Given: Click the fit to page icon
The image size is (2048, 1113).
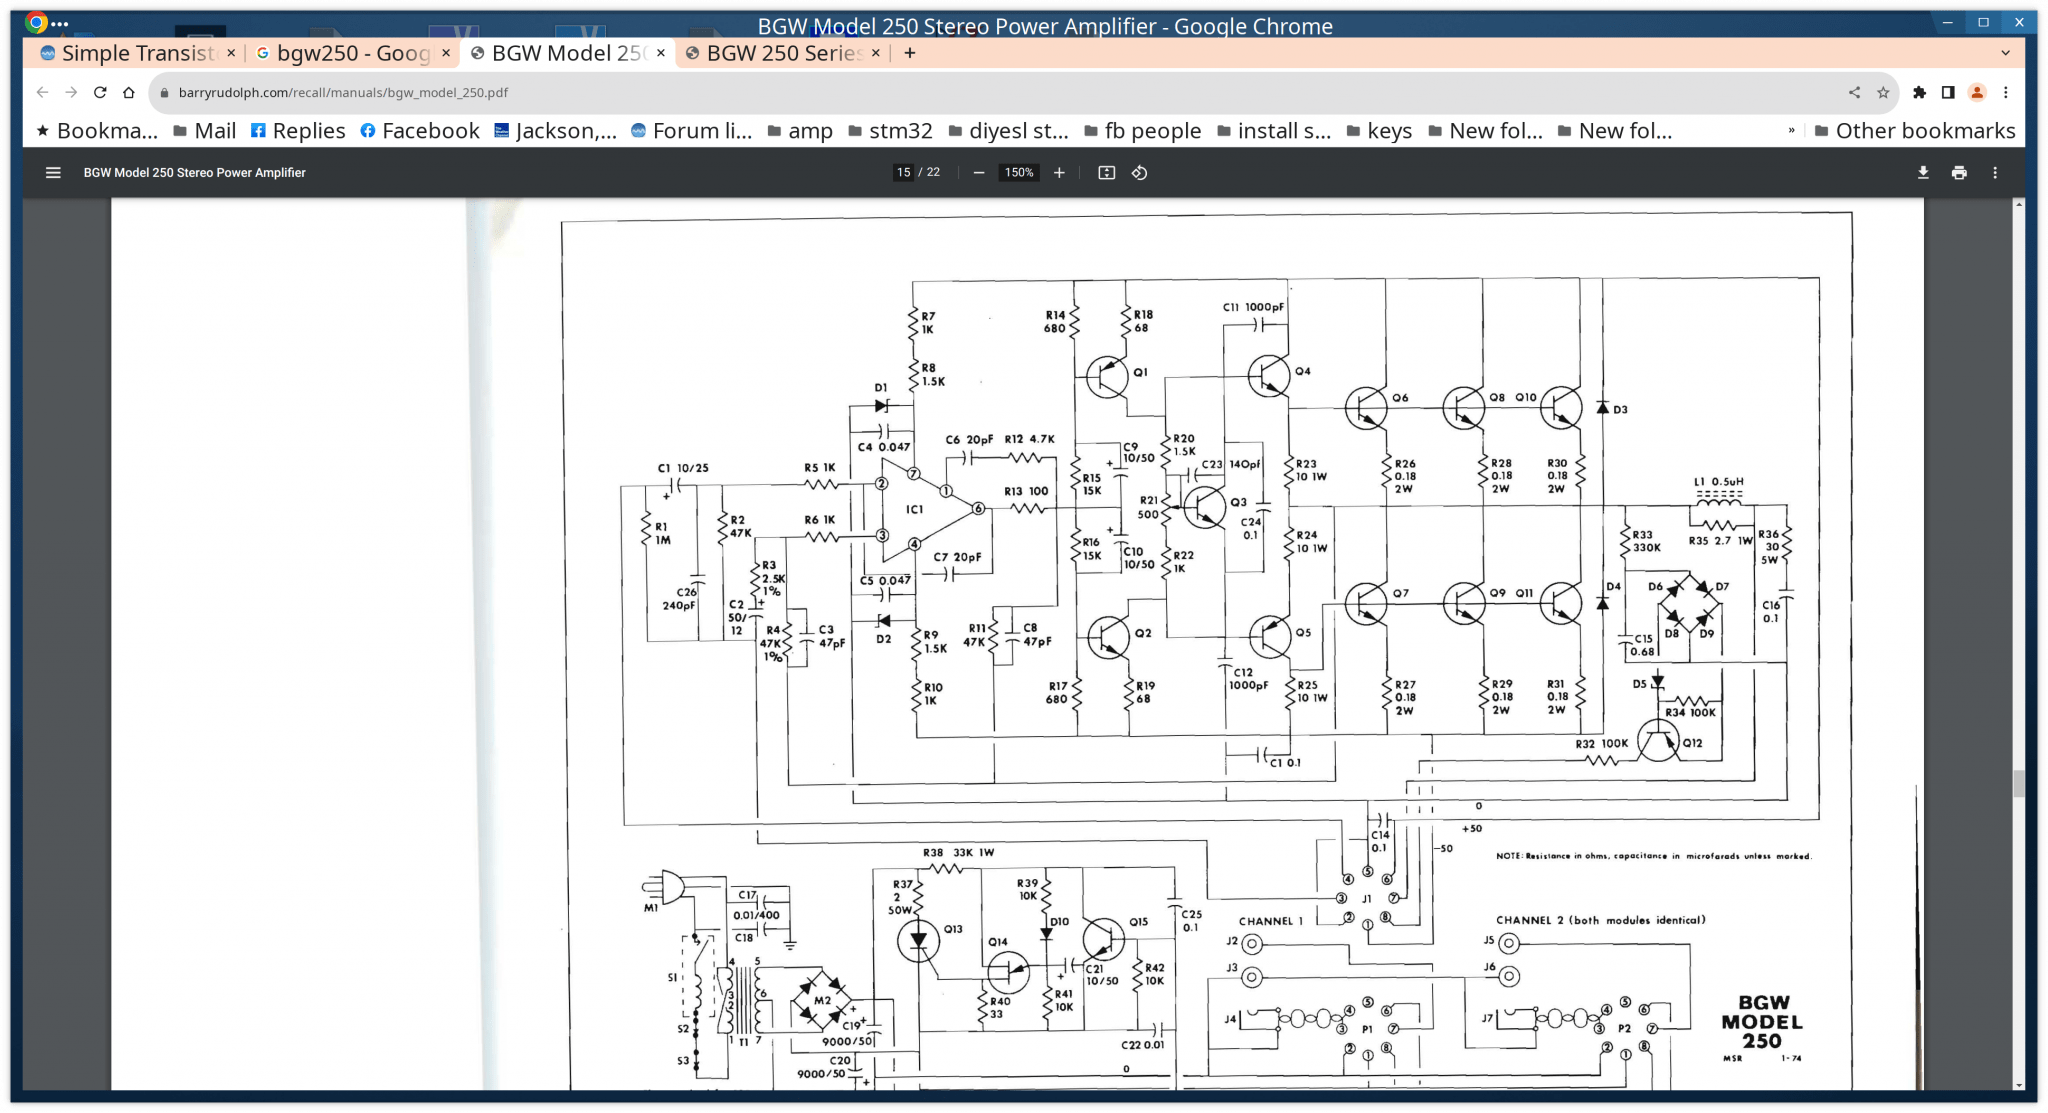Looking at the screenshot, I should click(x=1106, y=173).
